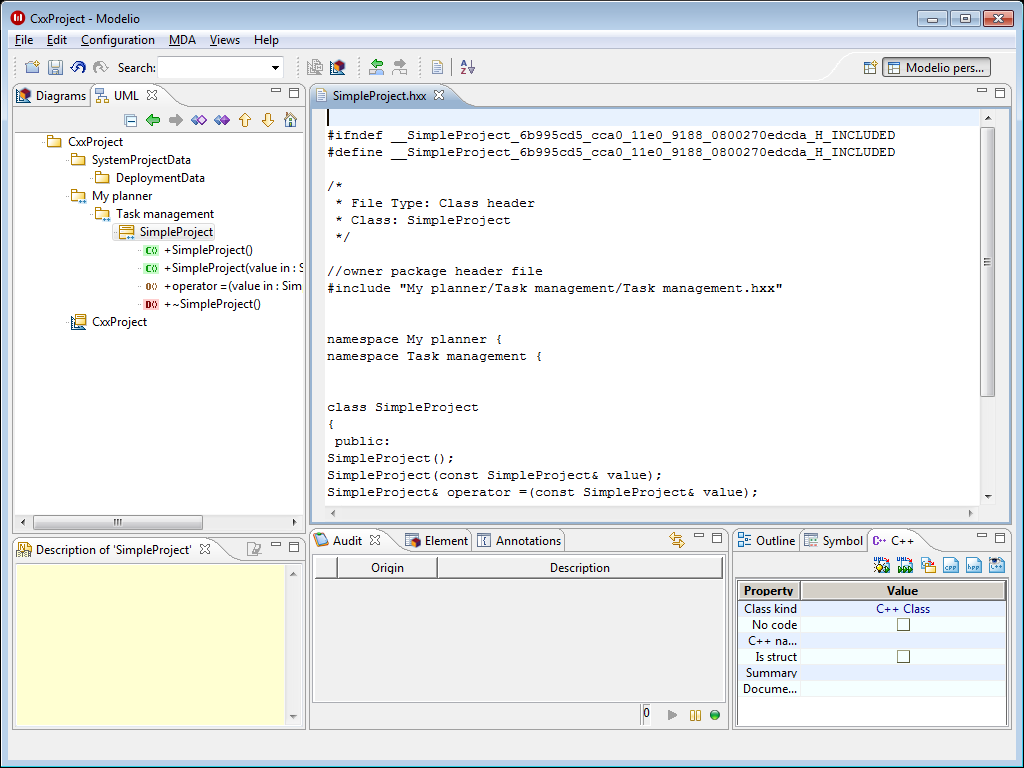
Task: Close the SimpleProject.hxx editor tab
Action: (x=439, y=95)
